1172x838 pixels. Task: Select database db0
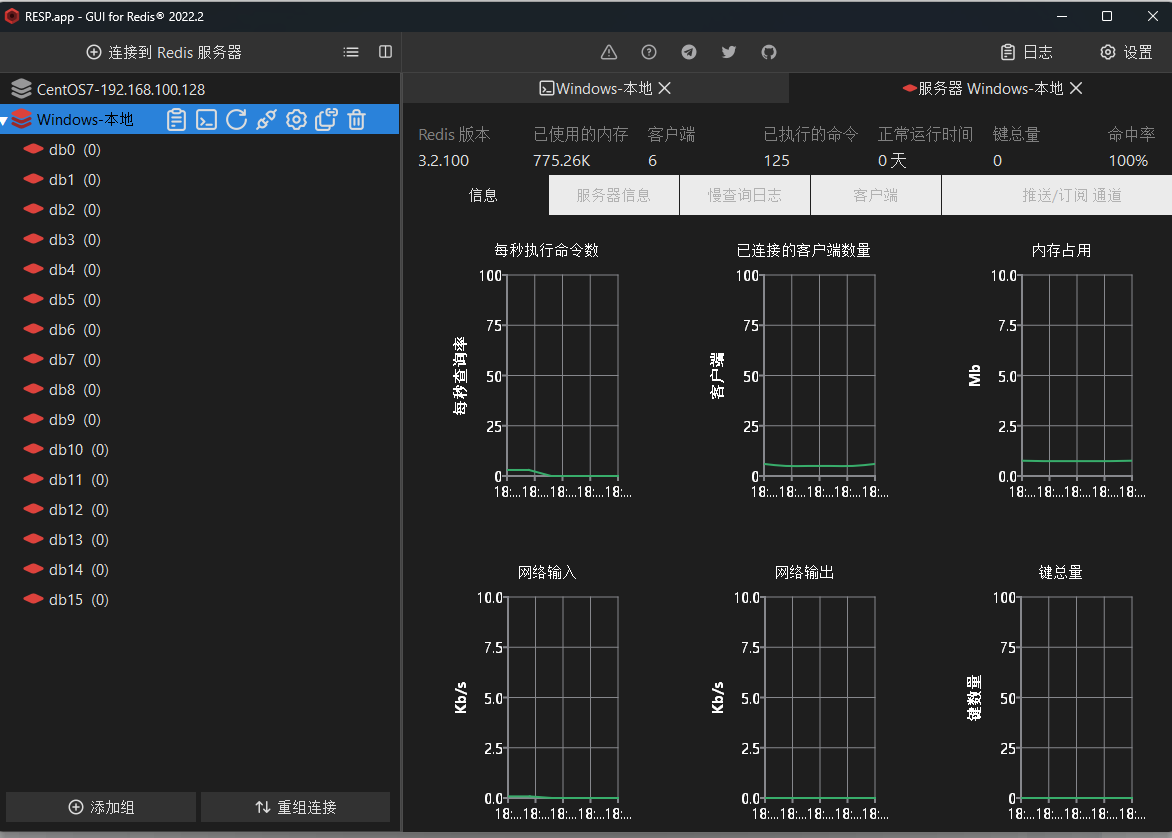click(x=62, y=150)
